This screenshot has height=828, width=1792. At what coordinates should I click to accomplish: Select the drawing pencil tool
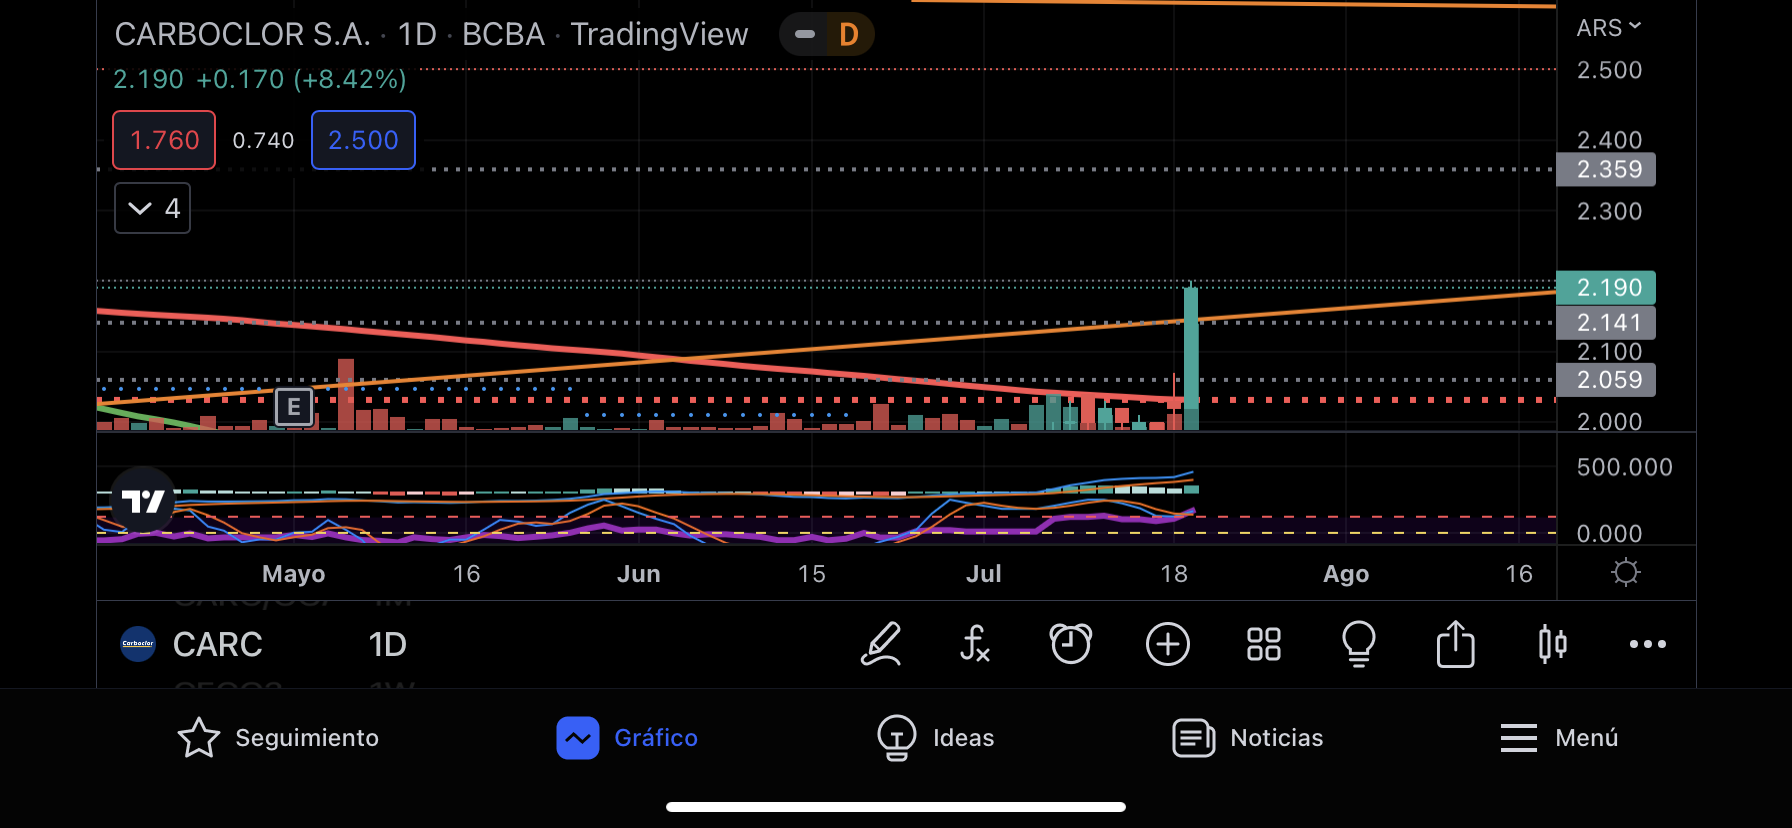tap(881, 644)
